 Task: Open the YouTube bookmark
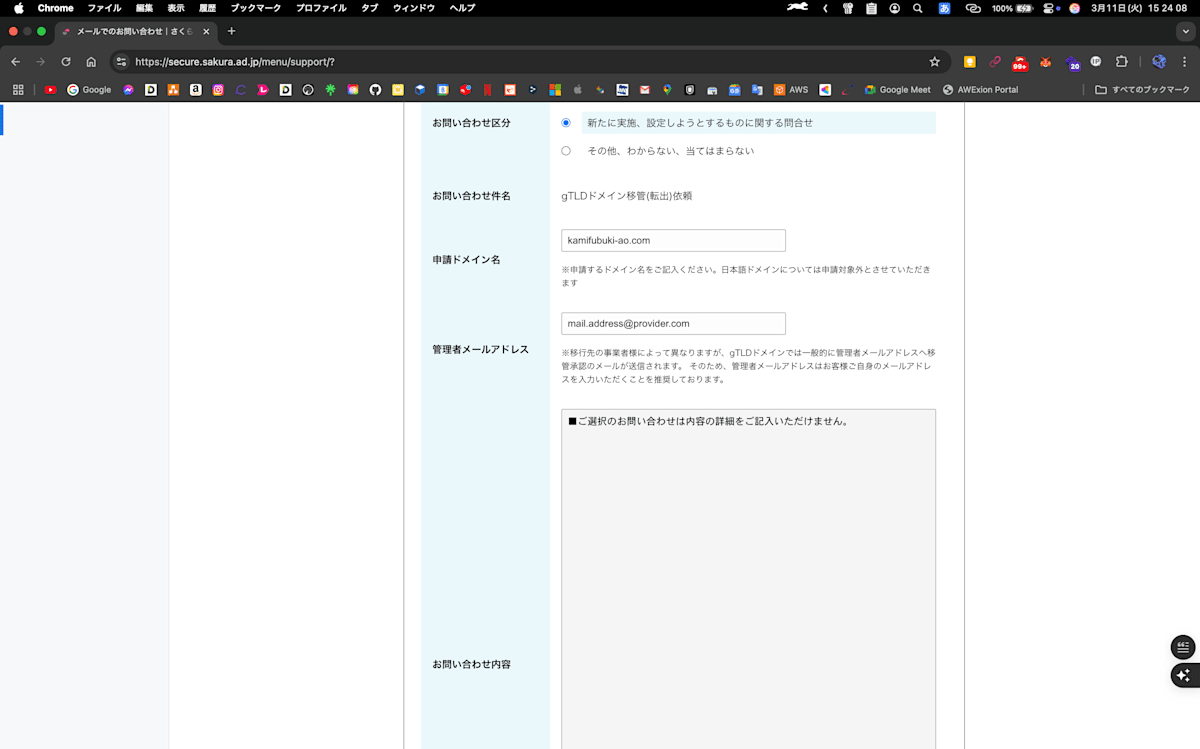point(51,89)
